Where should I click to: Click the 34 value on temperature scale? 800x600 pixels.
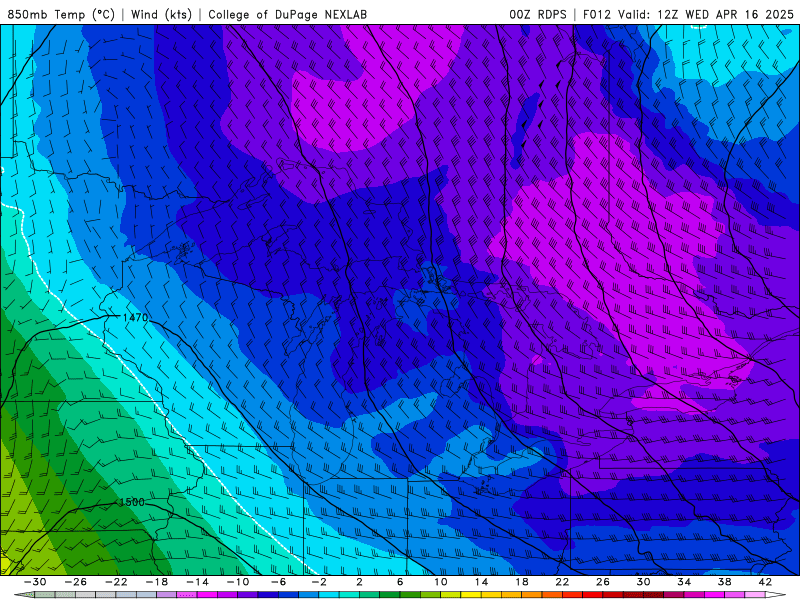tap(684, 582)
